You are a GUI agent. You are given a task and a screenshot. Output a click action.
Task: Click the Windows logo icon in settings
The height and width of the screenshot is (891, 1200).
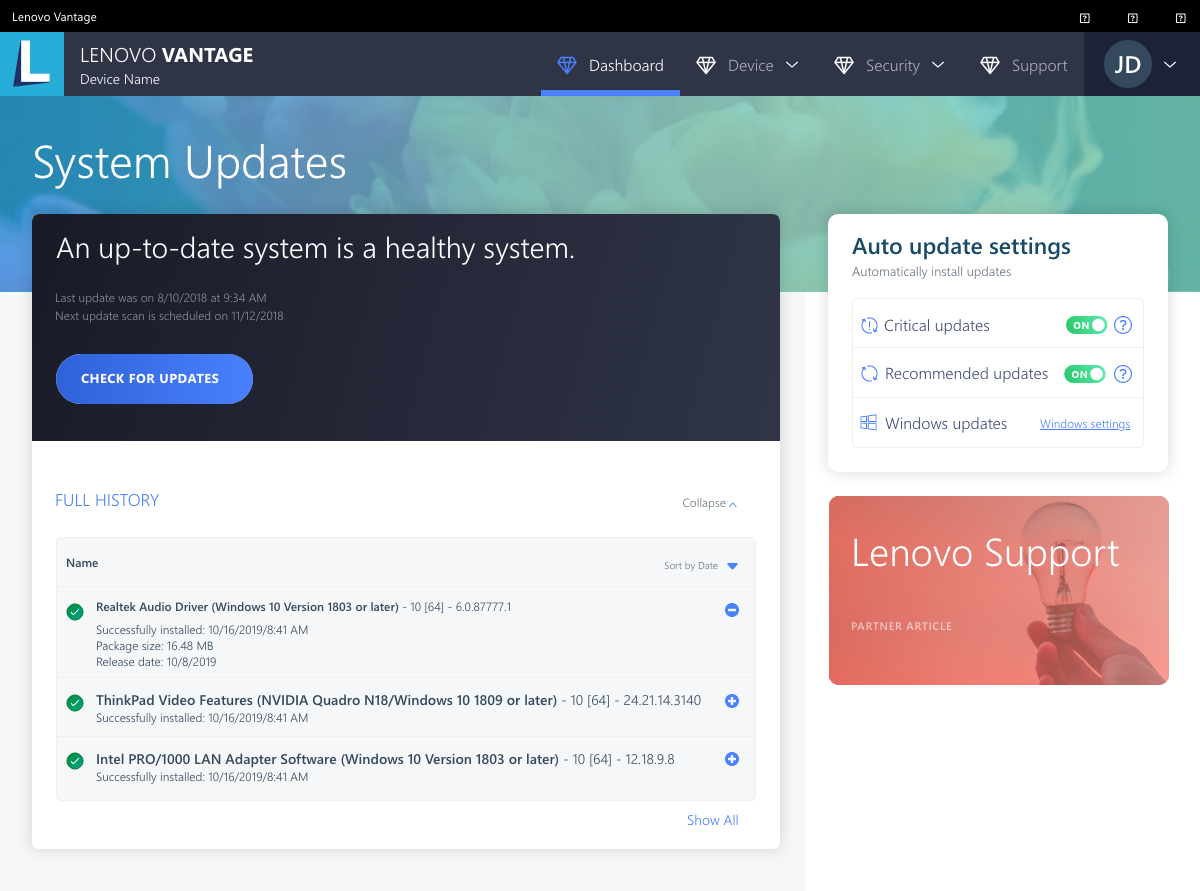coord(869,423)
